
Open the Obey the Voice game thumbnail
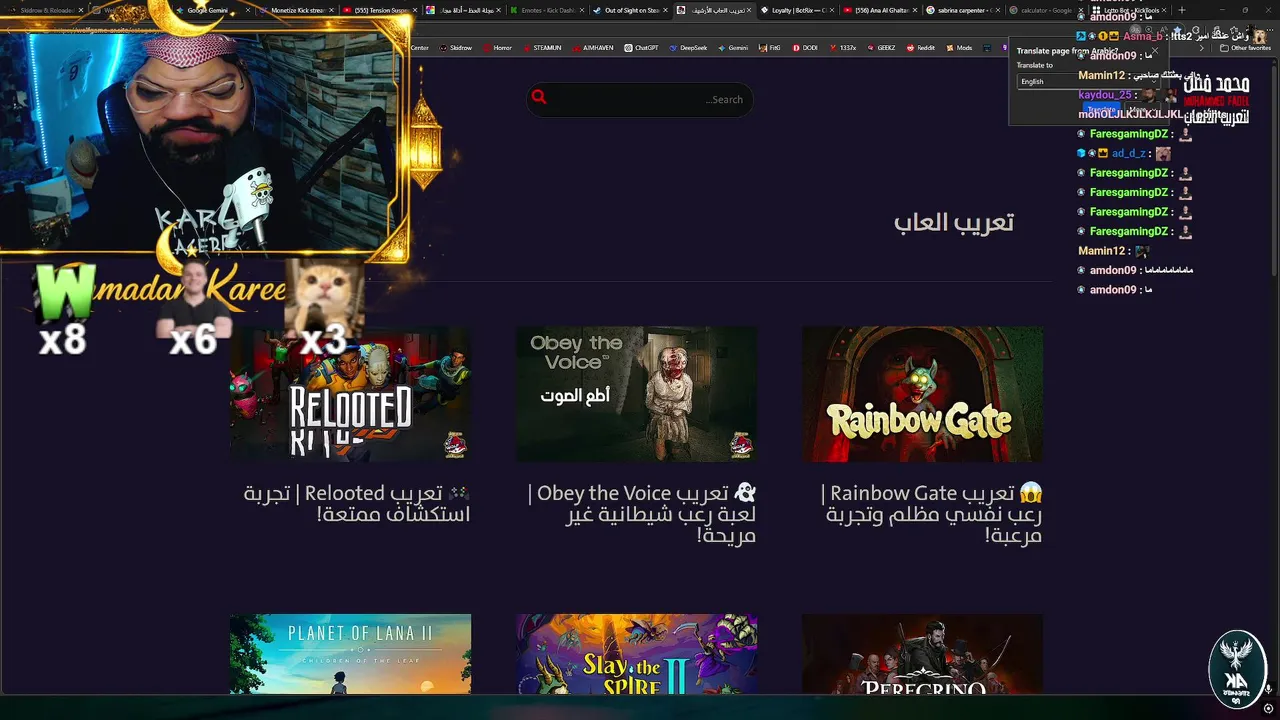tap(636, 394)
